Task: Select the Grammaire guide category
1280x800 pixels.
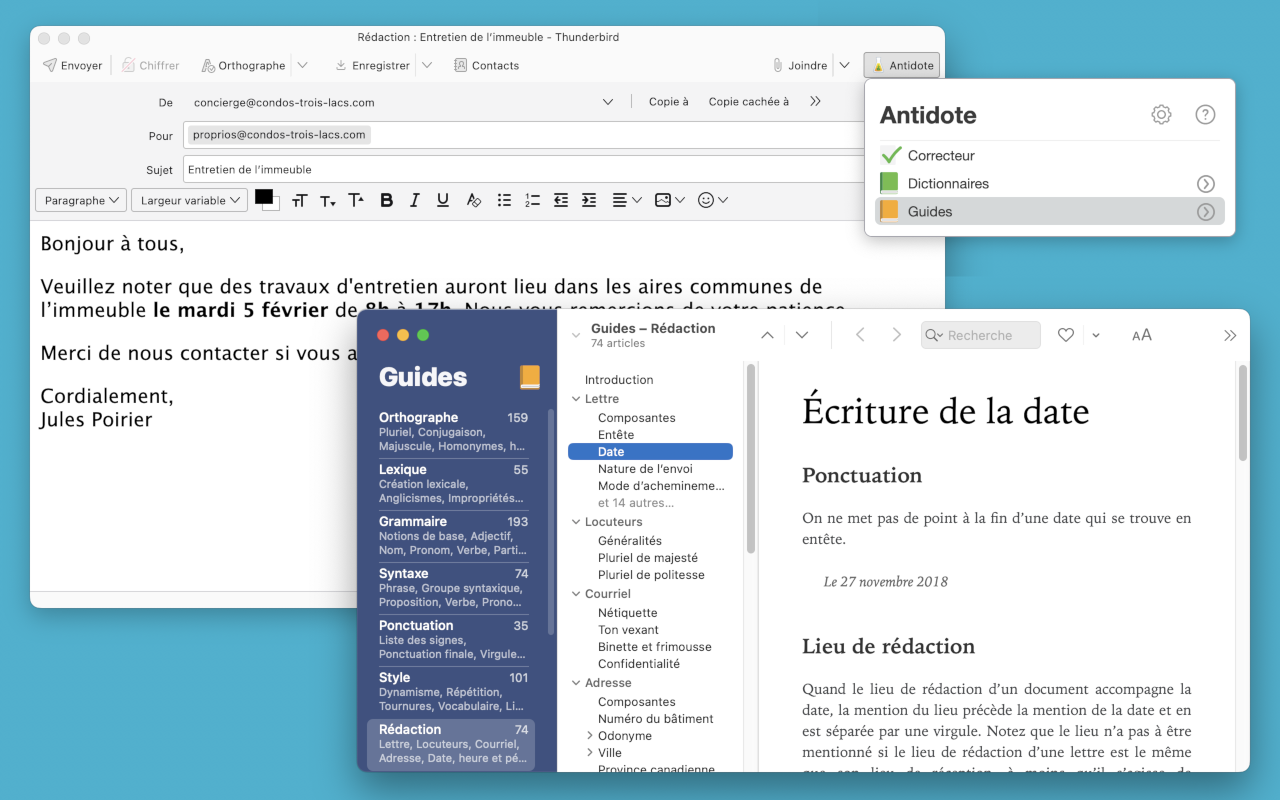Action: coord(453,536)
